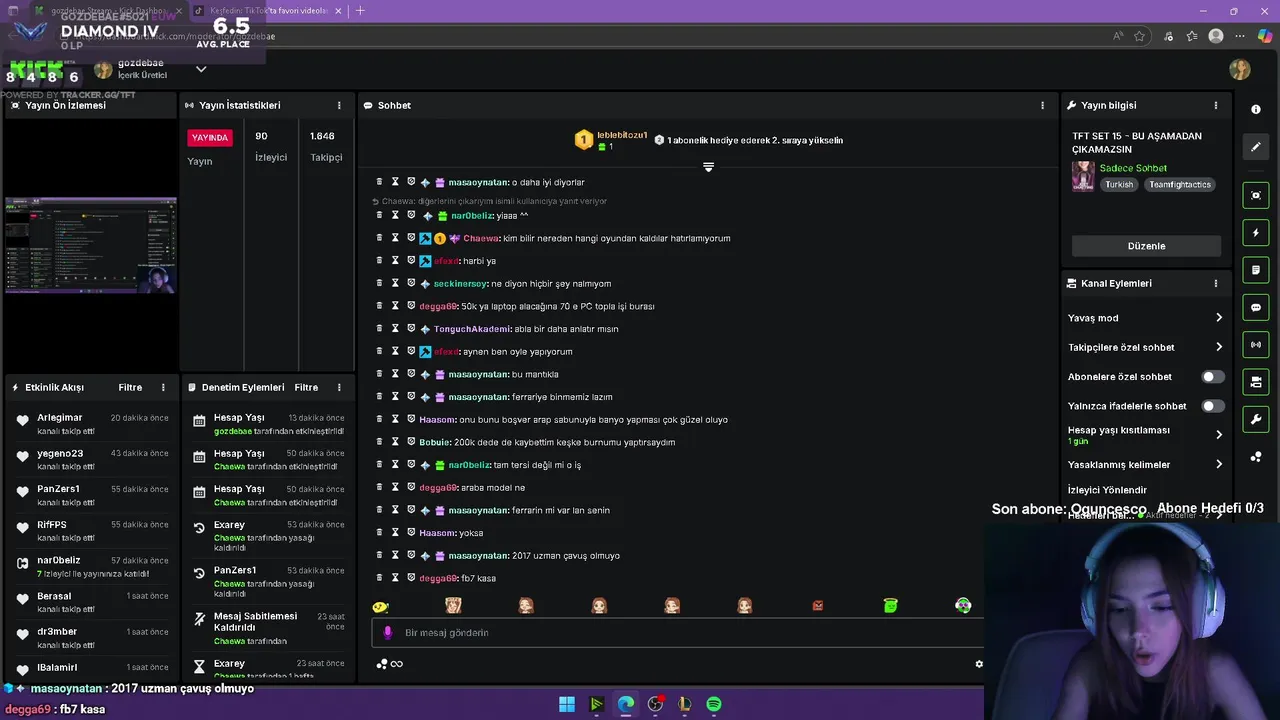Screen dimensions: 1280x720
Task: Insert the headphones character emote
Action: click(963, 605)
